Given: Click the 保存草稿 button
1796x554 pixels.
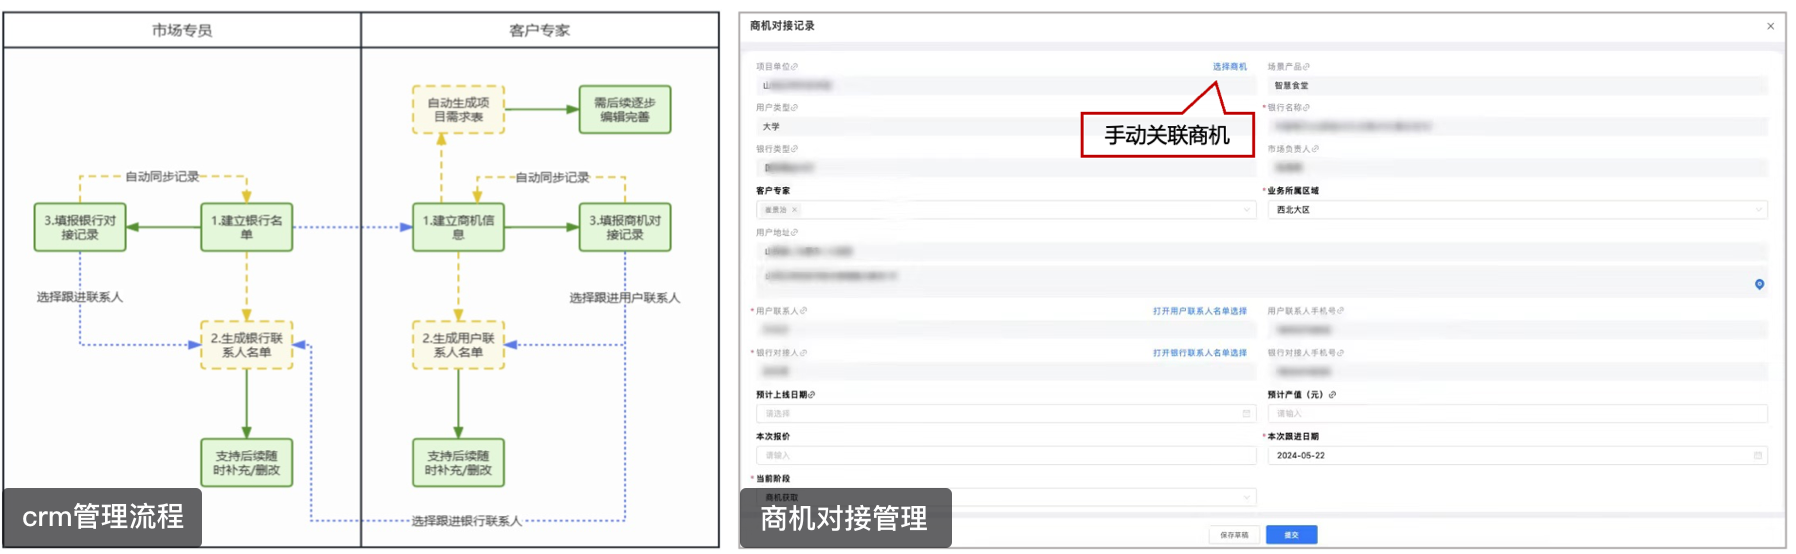Looking at the screenshot, I should click(x=1234, y=535).
